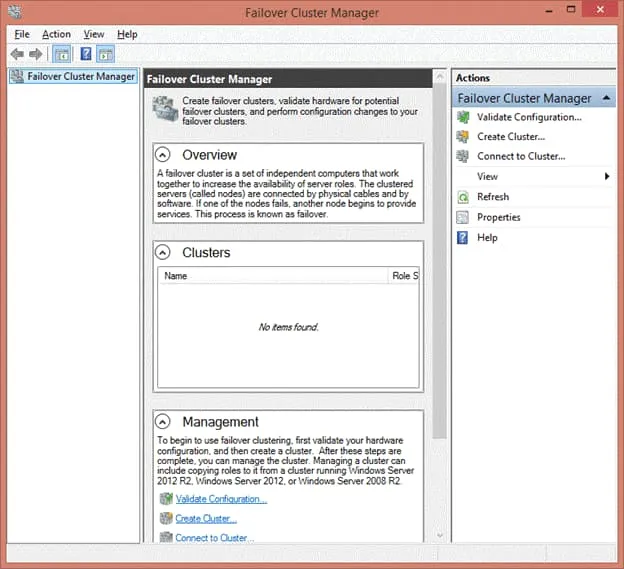Select Failover Cluster Manager tree node
This screenshot has width=624, height=569.
pos(80,76)
